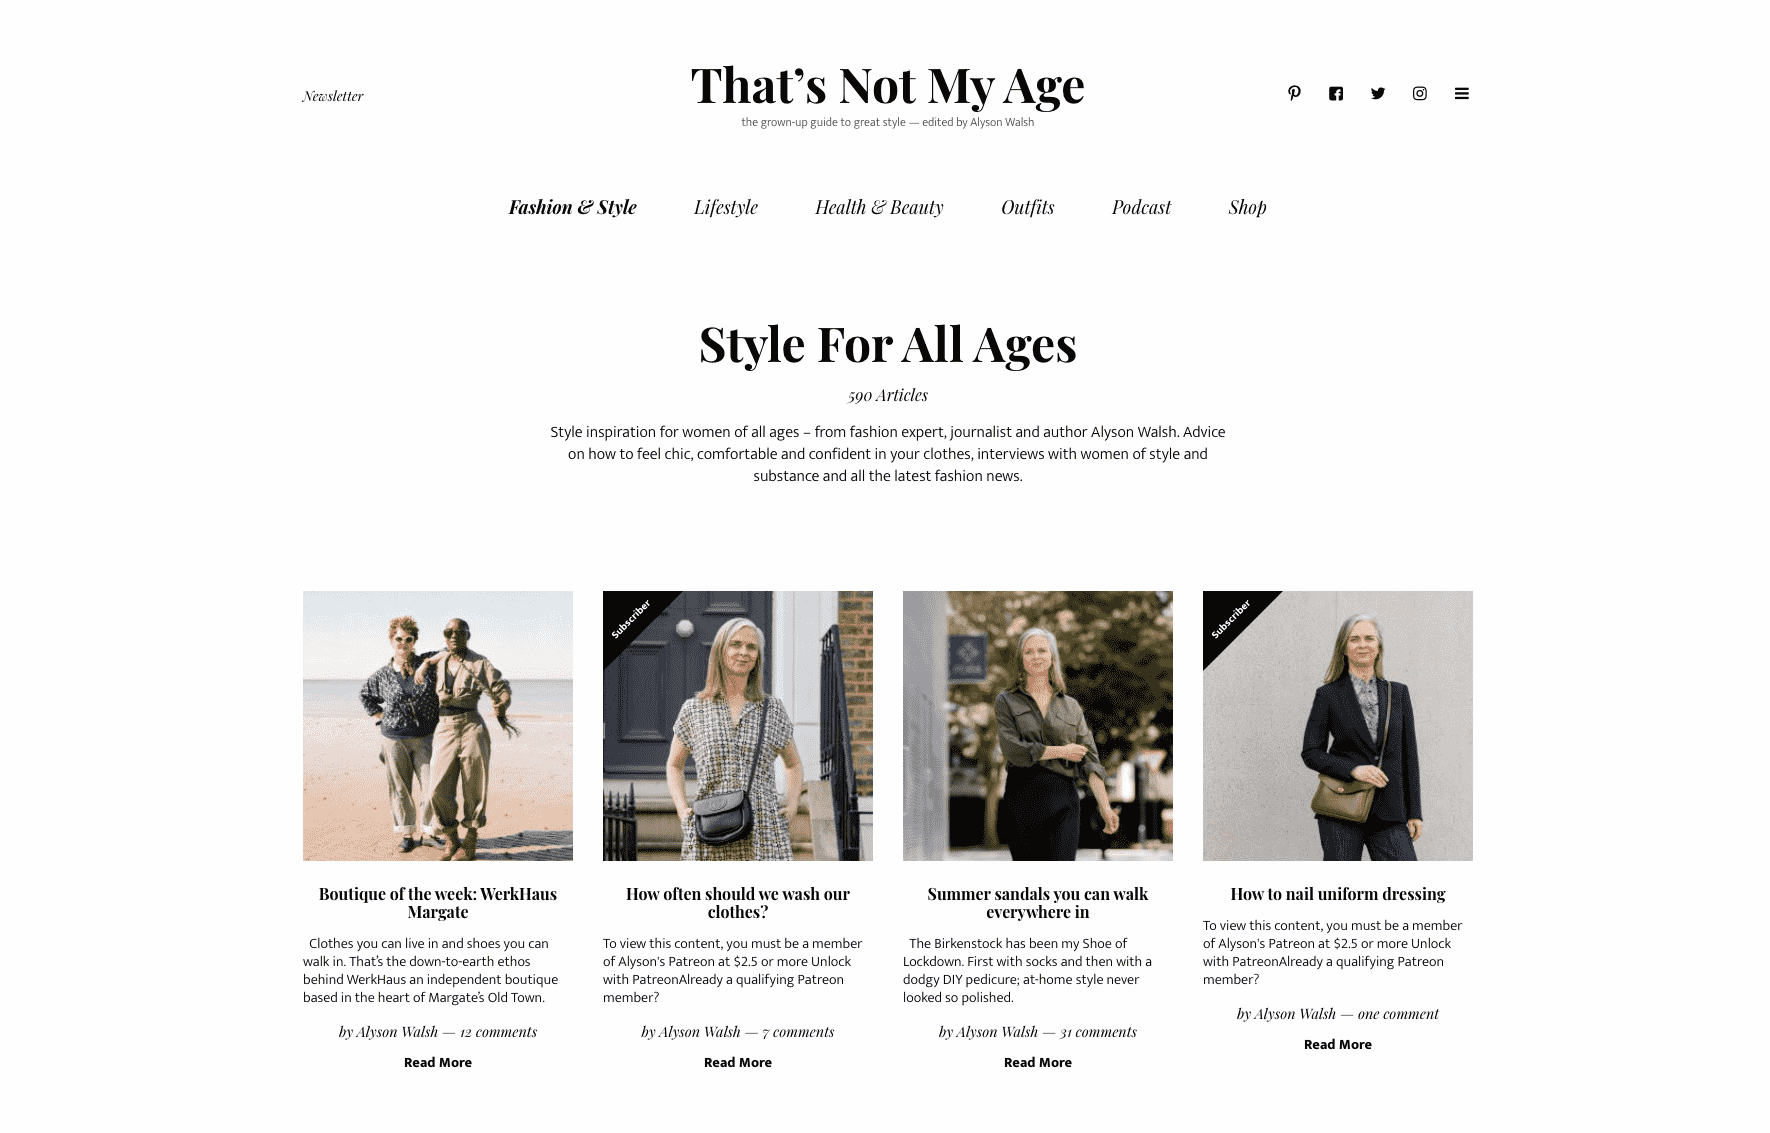This screenshot has width=1770, height=1133.
Task: Open the Pinterest social icon
Action: point(1294,93)
